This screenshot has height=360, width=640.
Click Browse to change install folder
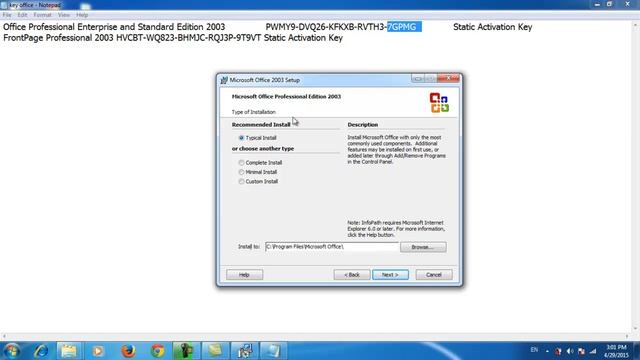pyautogui.click(x=423, y=247)
